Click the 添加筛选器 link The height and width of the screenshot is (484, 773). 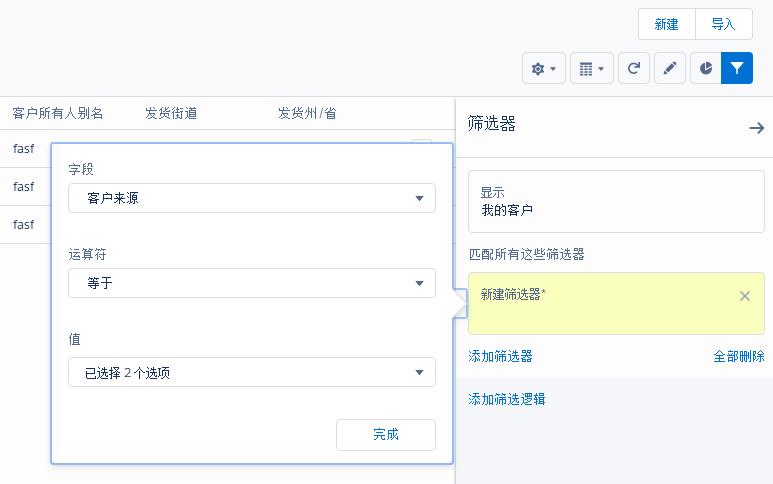[500, 356]
